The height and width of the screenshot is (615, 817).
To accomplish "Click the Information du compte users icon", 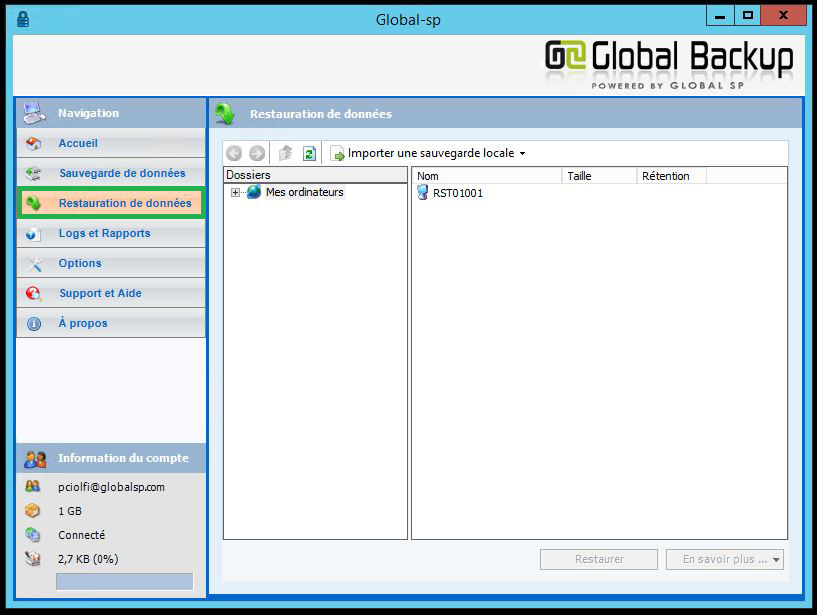I will [35, 459].
